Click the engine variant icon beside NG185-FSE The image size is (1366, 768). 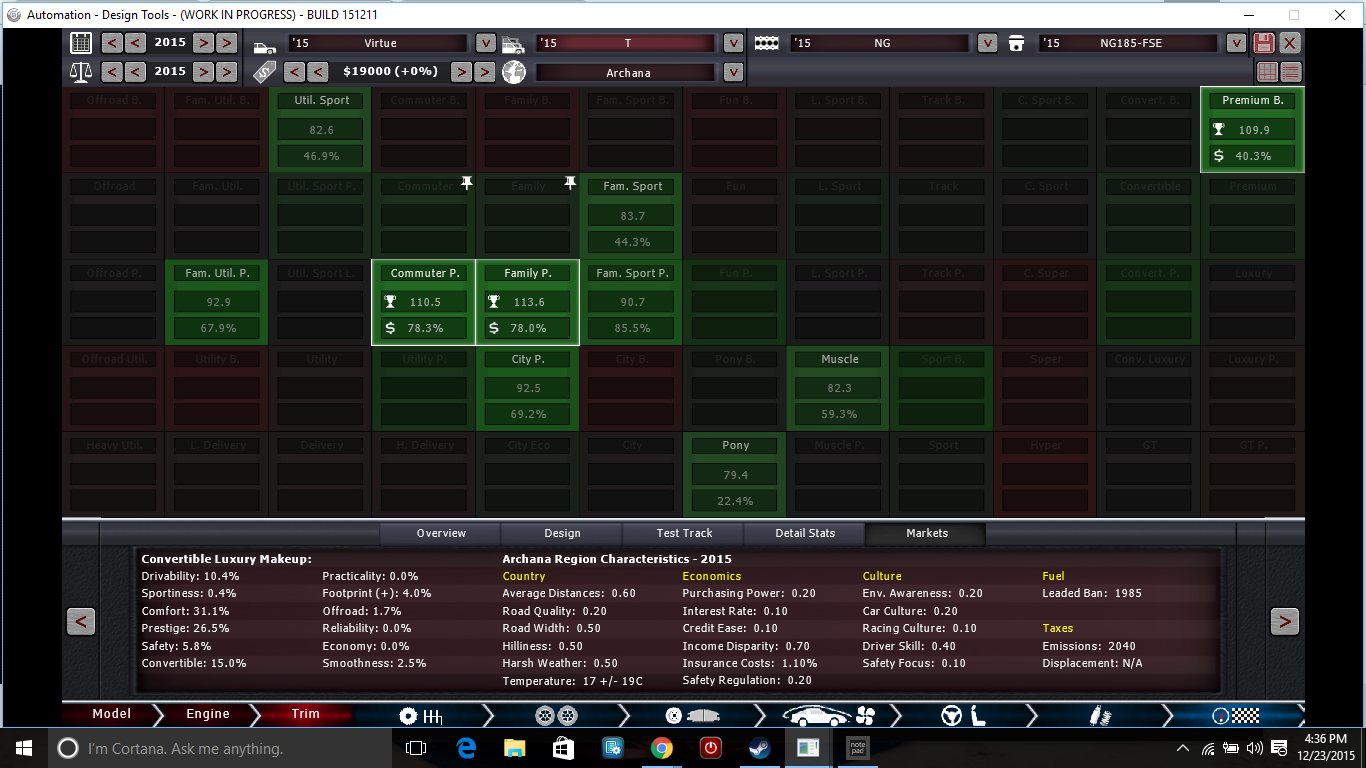click(1017, 43)
